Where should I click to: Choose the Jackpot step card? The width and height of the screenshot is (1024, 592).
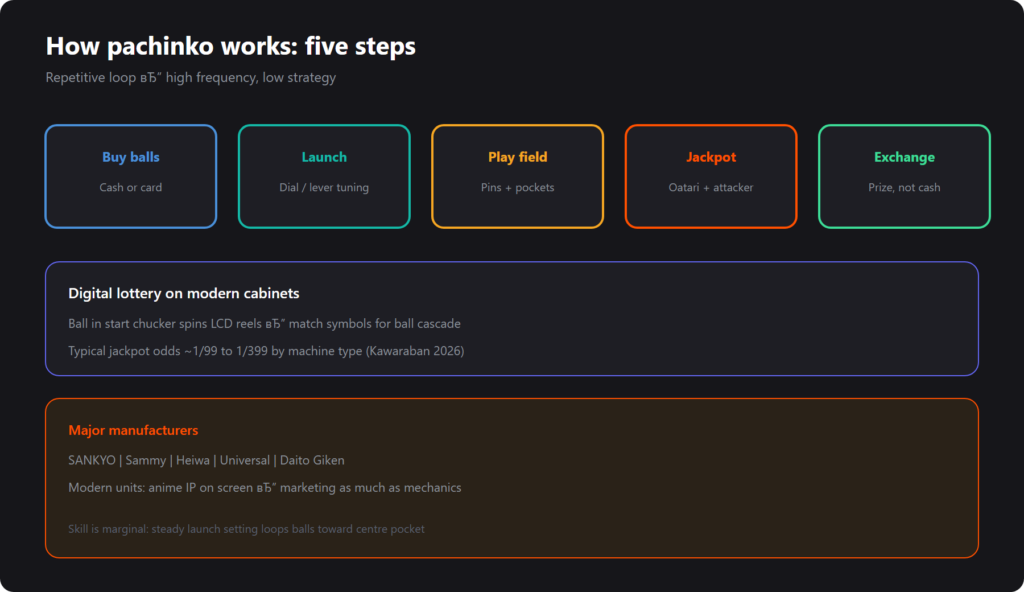[711, 176]
